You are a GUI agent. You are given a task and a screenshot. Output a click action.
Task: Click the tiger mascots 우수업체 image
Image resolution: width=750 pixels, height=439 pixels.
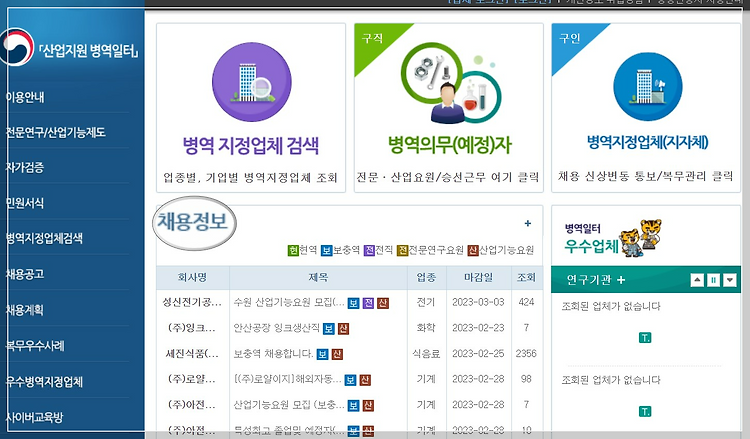tap(640, 238)
